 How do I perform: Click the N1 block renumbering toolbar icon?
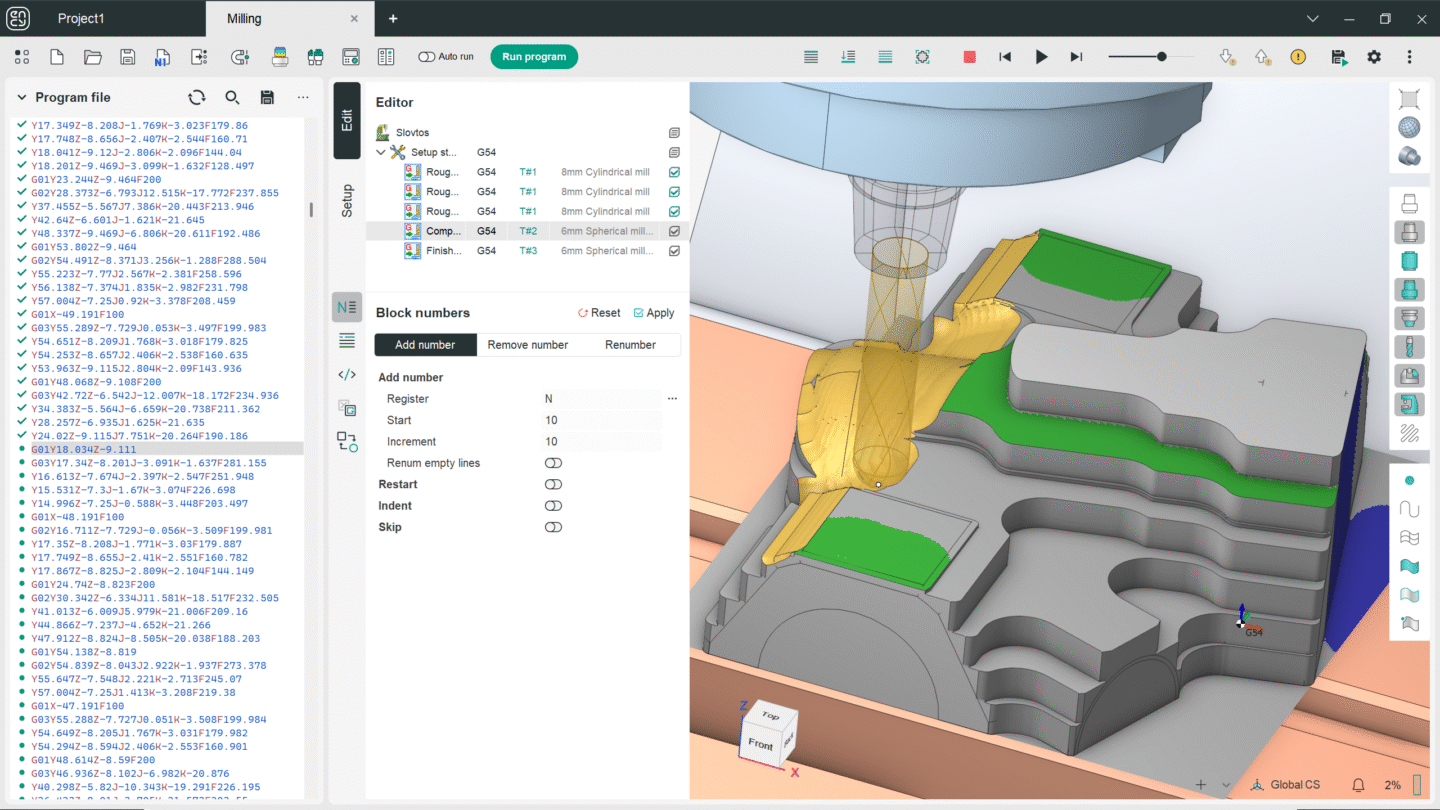161,57
